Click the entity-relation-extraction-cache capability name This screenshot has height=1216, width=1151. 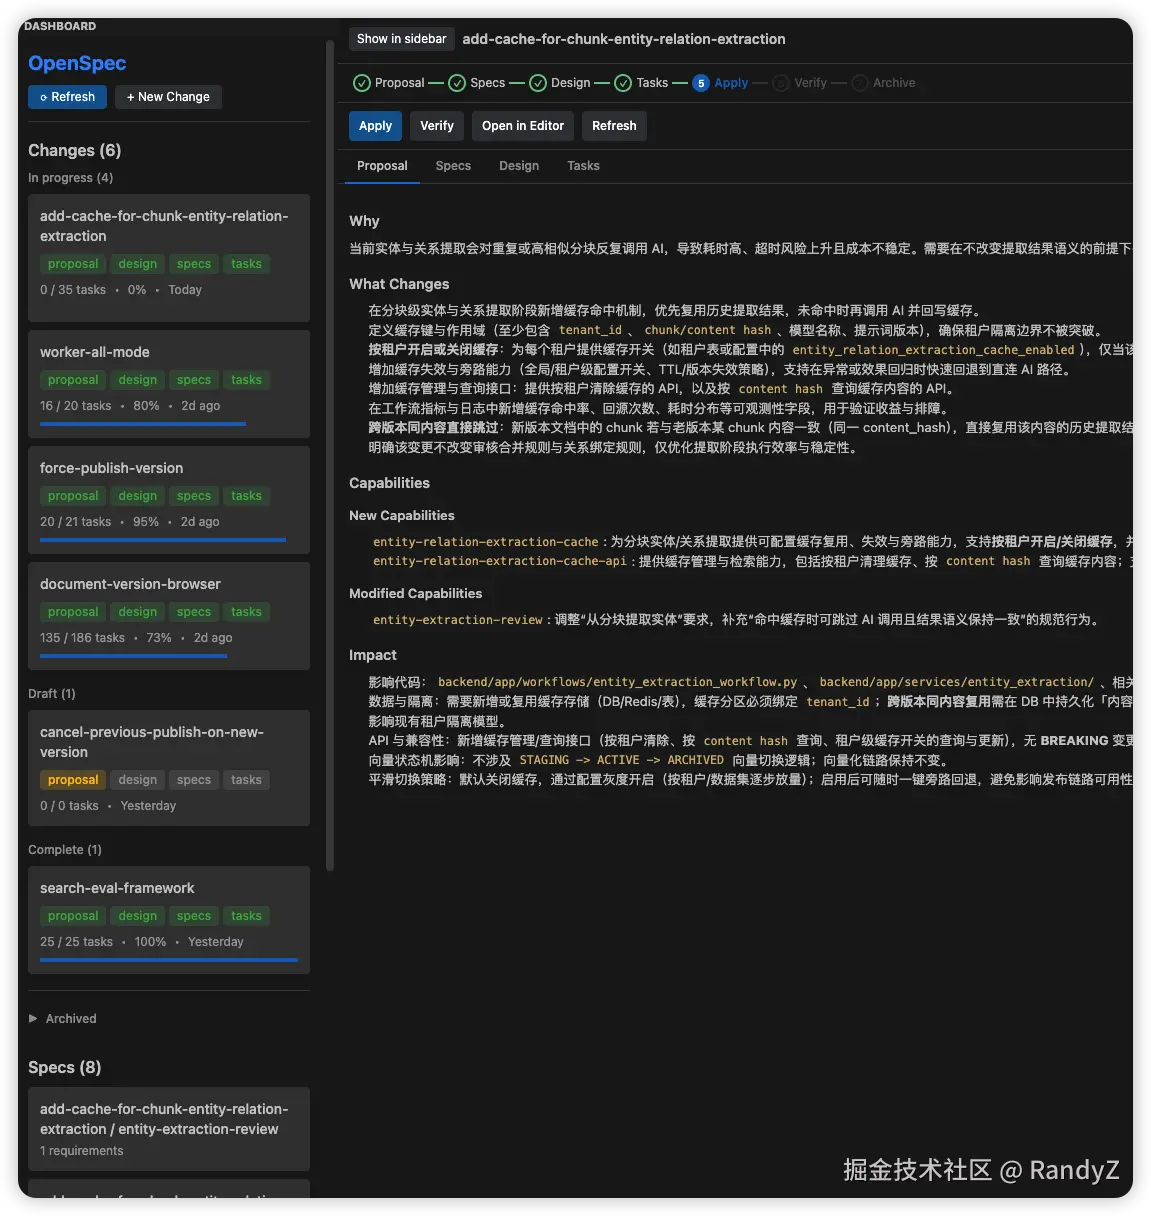486,542
